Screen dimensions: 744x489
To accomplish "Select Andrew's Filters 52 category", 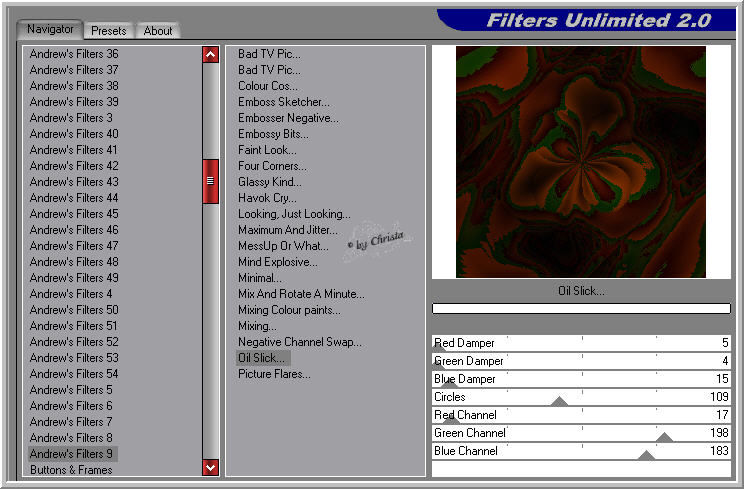I will pyautogui.click(x=74, y=342).
